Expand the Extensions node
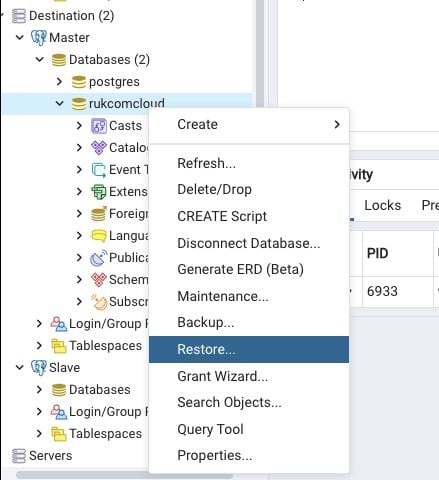Screen dimensions: 439x480 click(79, 191)
